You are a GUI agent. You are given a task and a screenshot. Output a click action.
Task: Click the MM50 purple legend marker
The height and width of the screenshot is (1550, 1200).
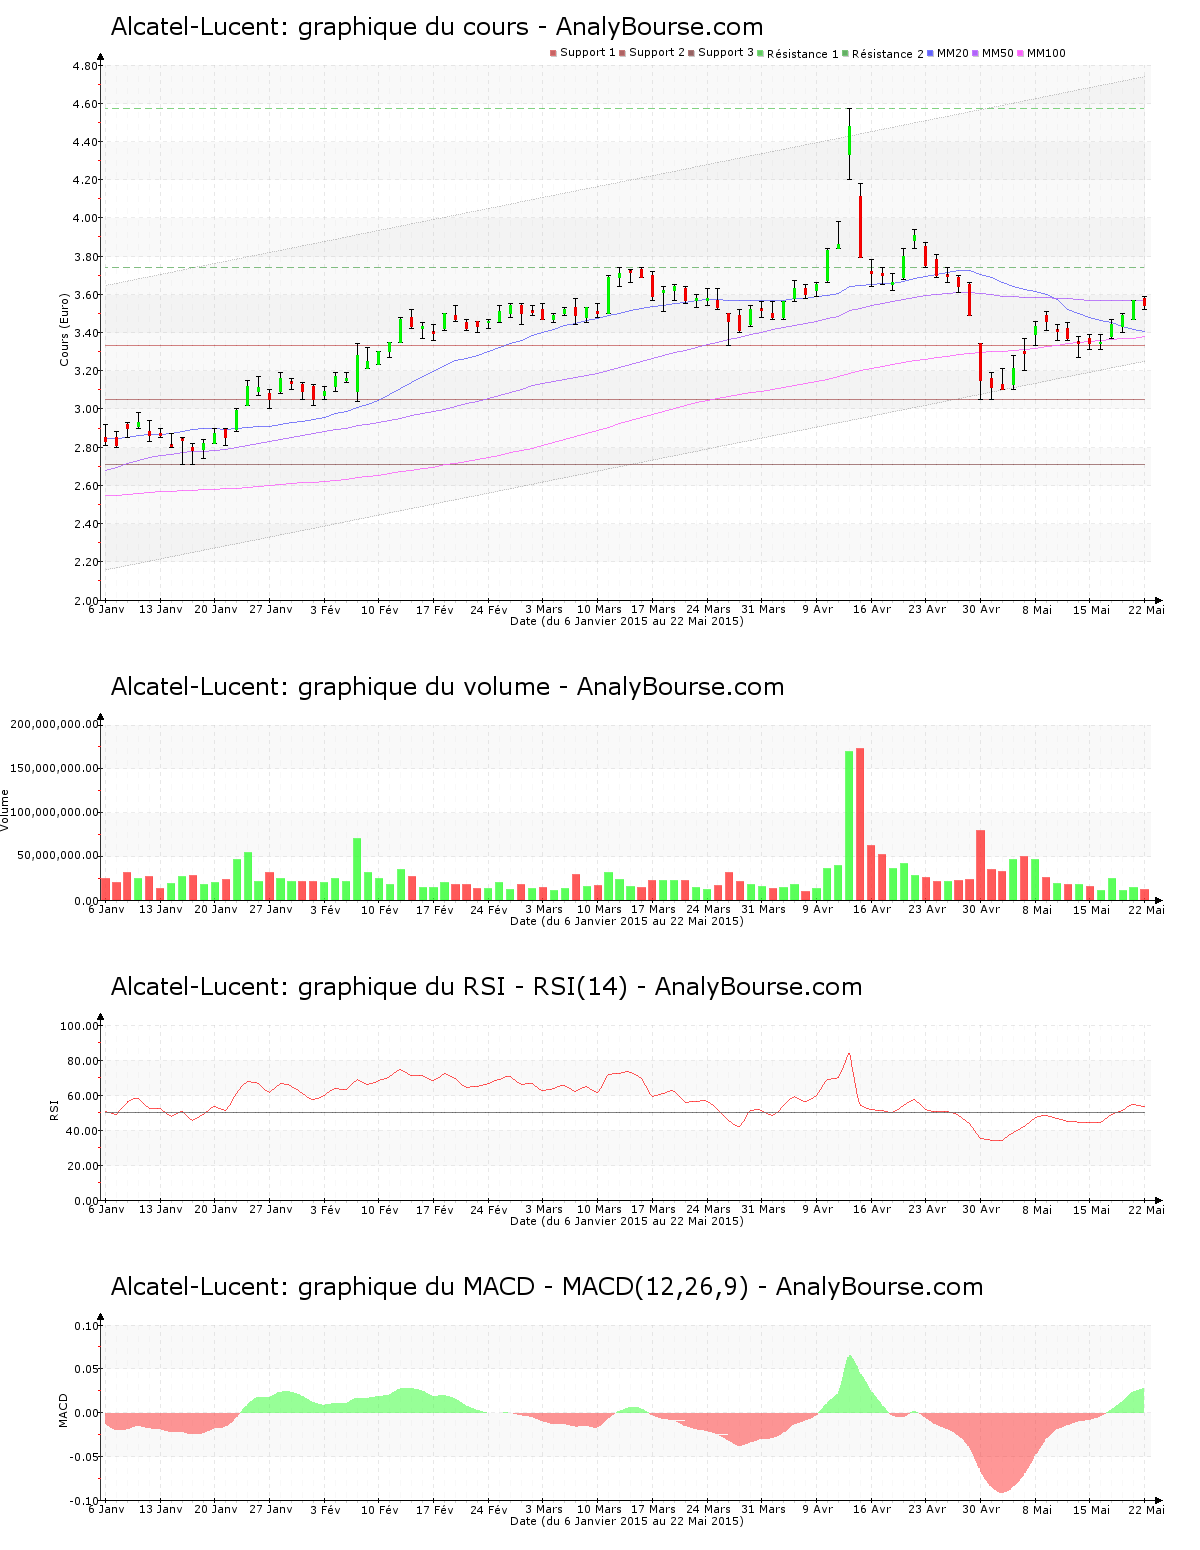(976, 53)
